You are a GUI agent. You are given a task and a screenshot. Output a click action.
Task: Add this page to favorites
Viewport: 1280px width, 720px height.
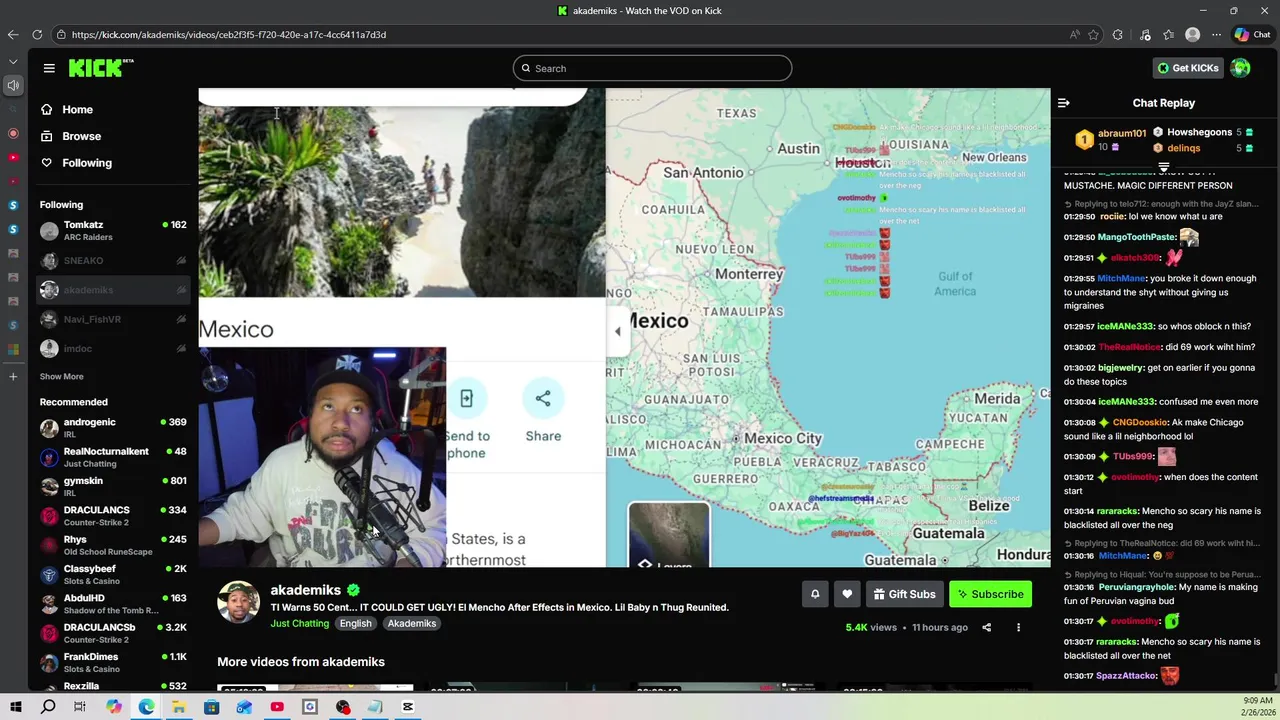[1093, 34]
